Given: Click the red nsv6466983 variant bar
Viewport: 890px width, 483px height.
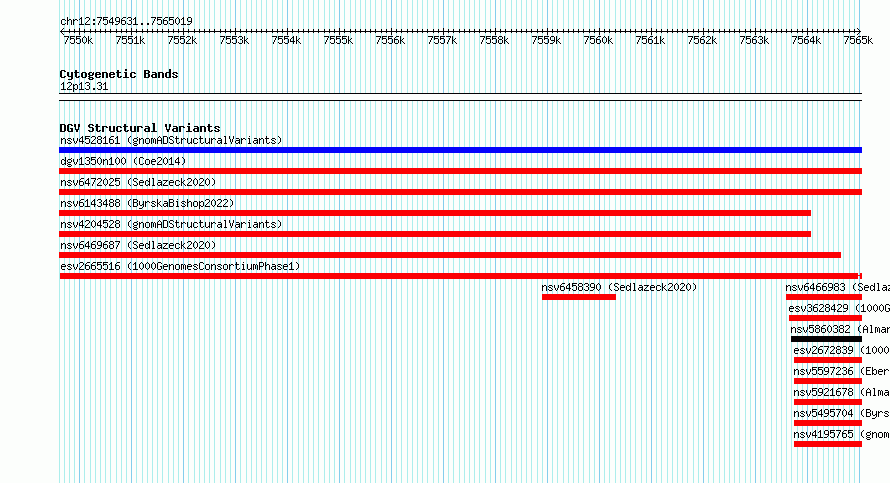Looking at the screenshot, I should (824, 297).
